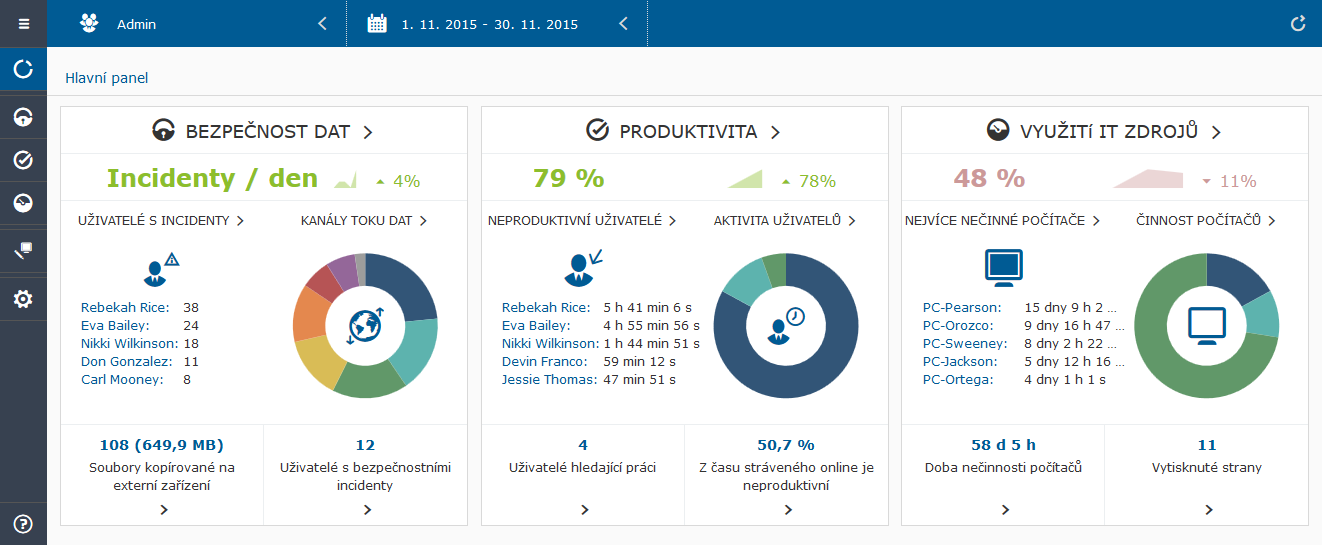Open the date range picker 1. 11. 2015
This screenshot has height=545, width=1322.
click(489, 24)
